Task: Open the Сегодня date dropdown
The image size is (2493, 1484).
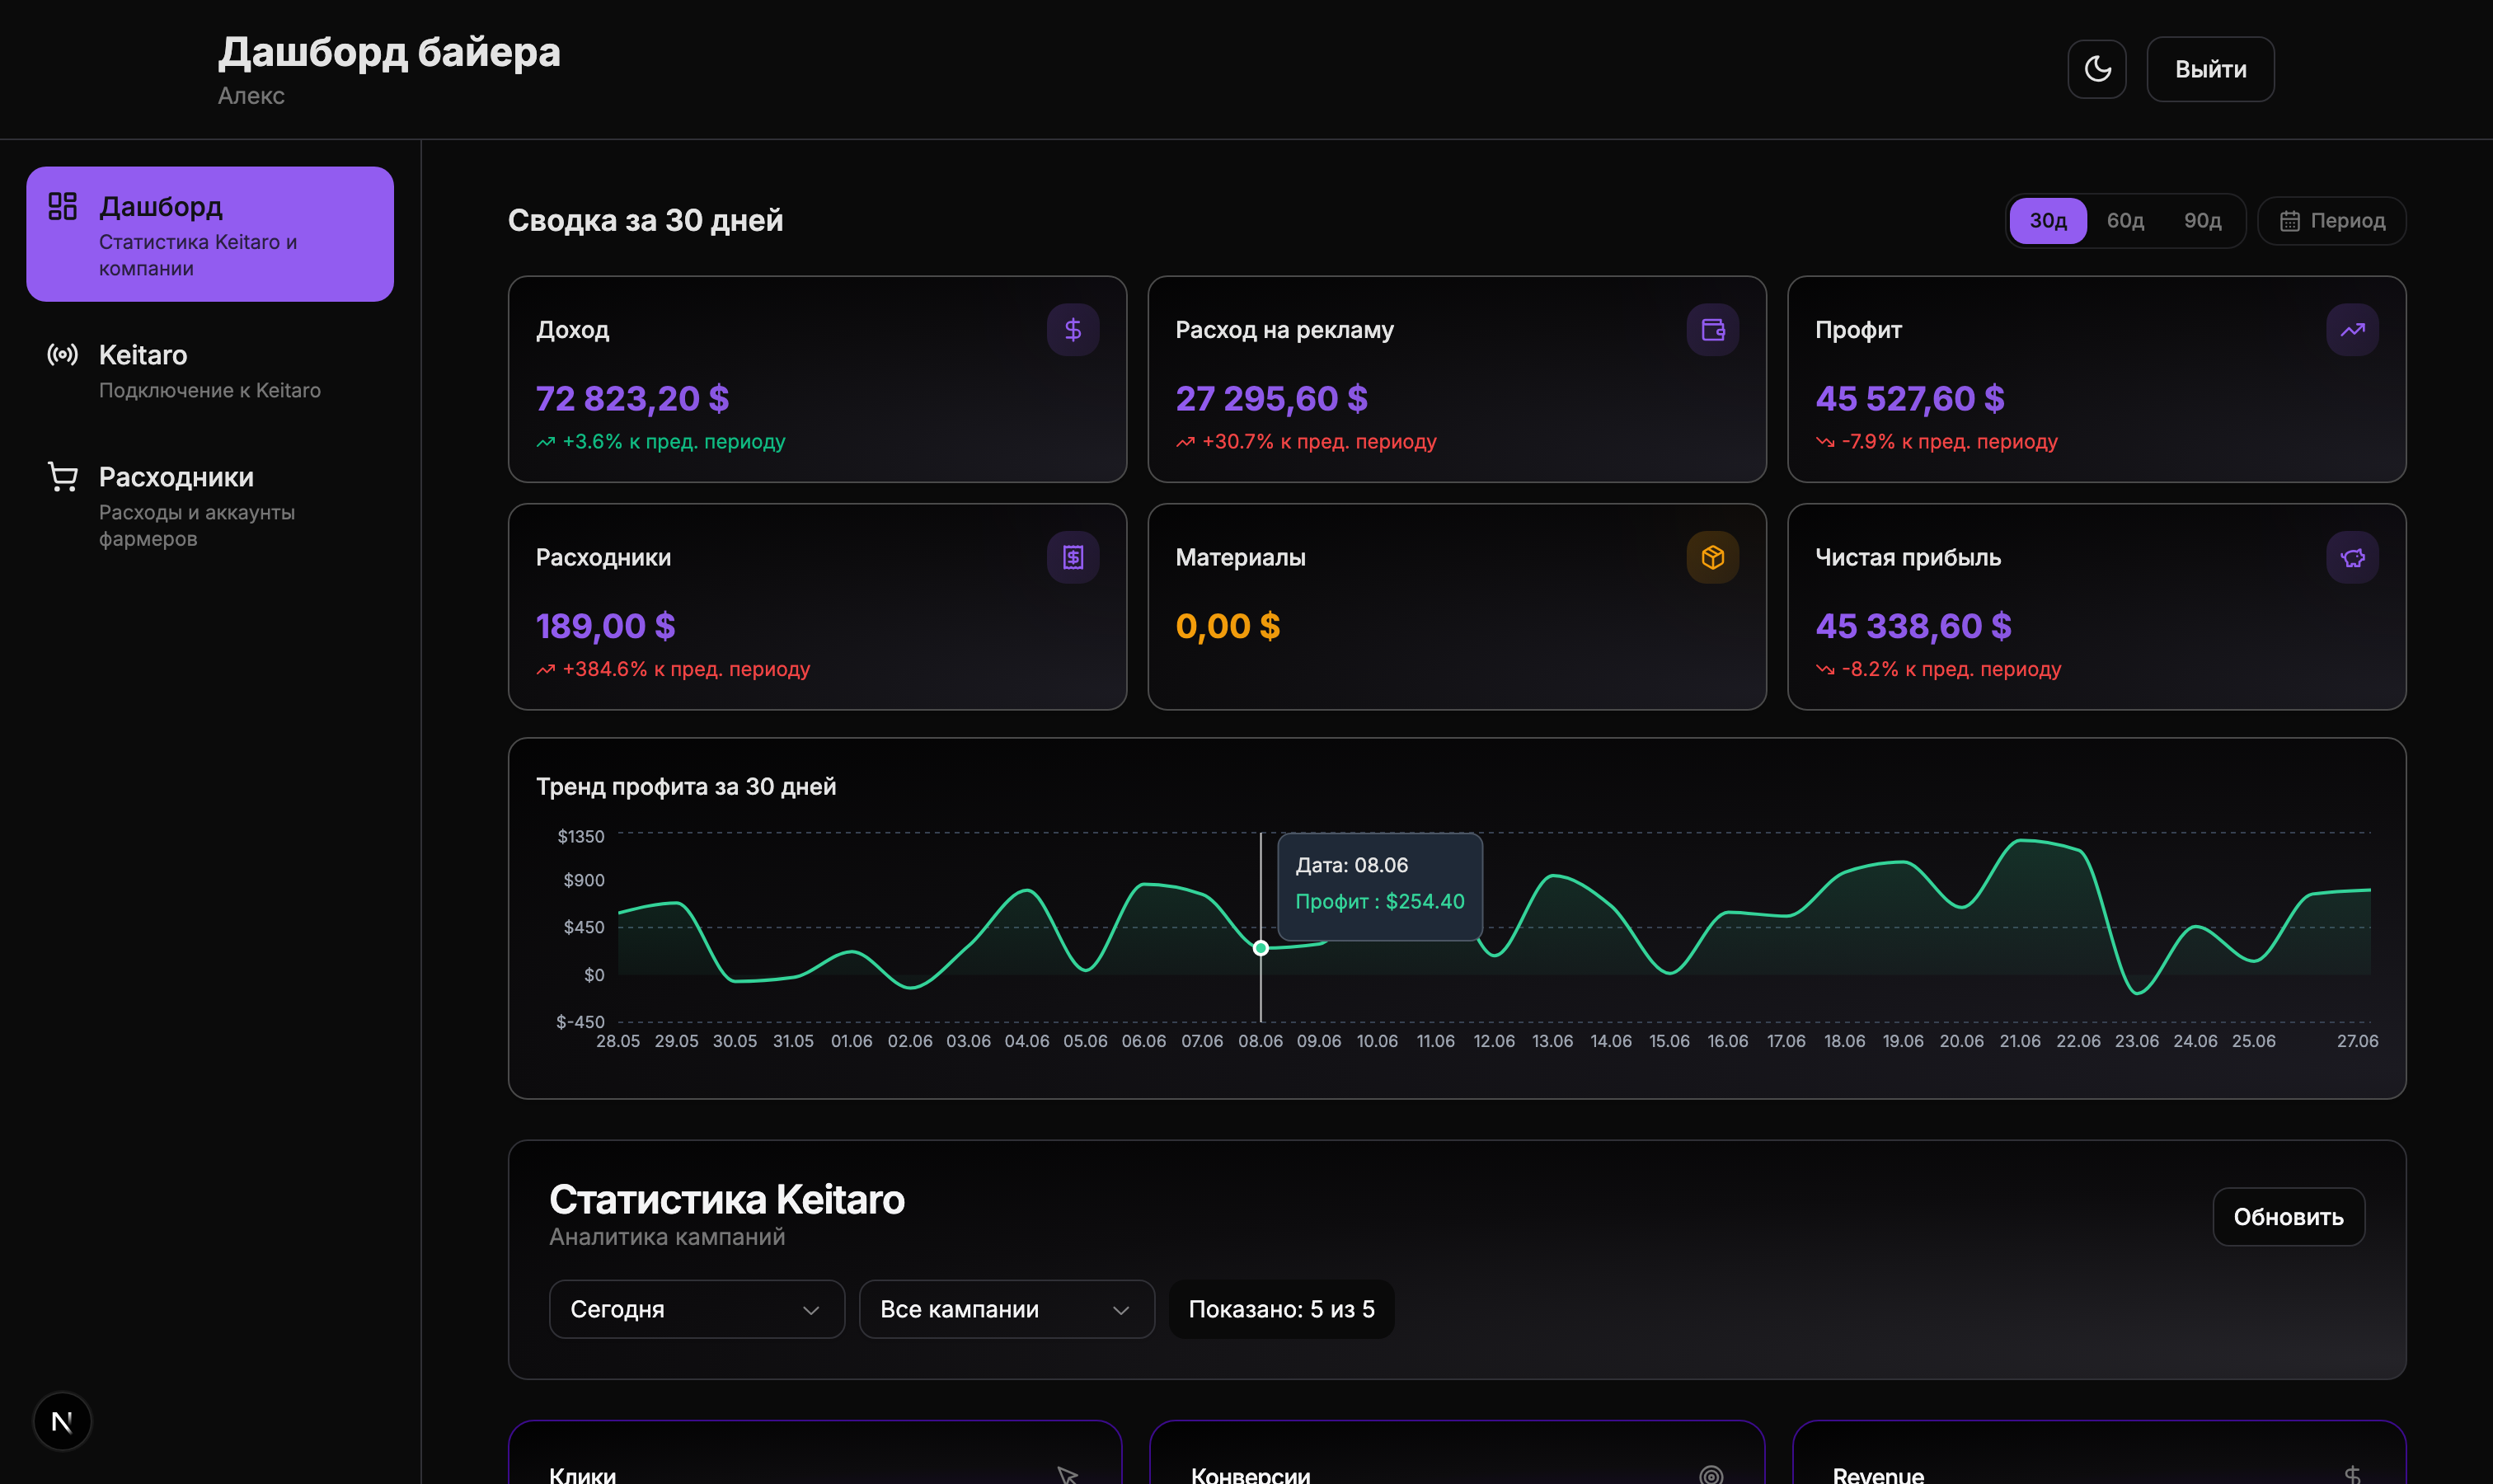Action: [x=696, y=1309]
